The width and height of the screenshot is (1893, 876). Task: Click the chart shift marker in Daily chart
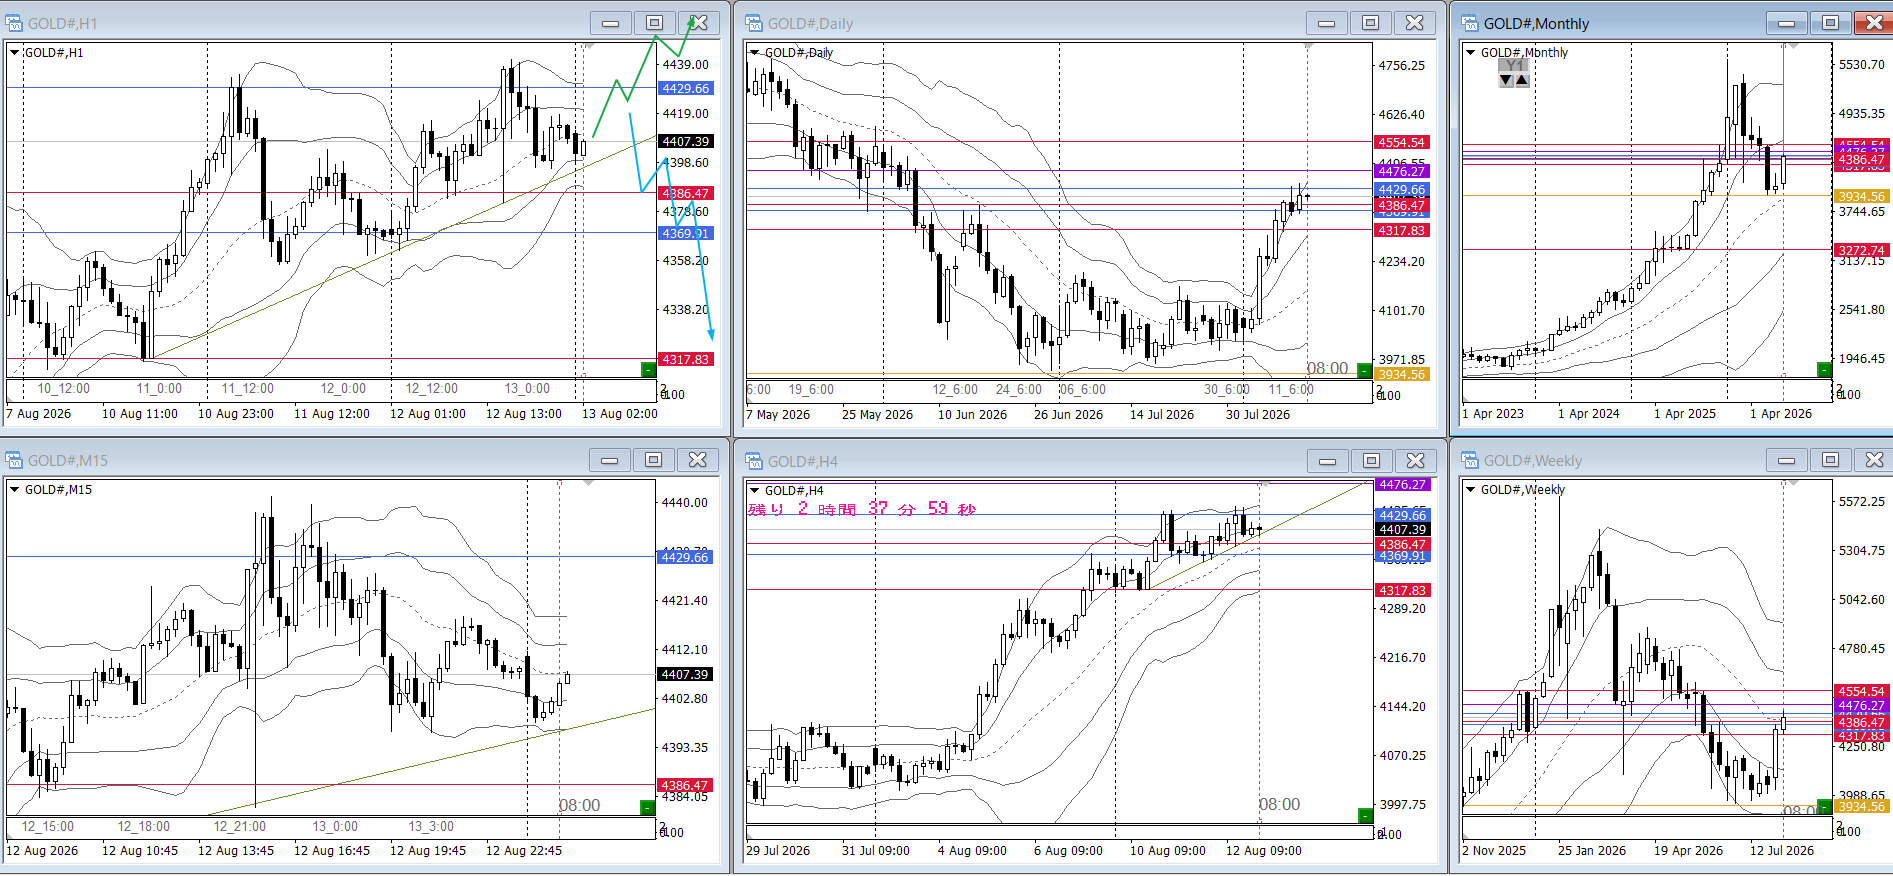point(1308,46)
